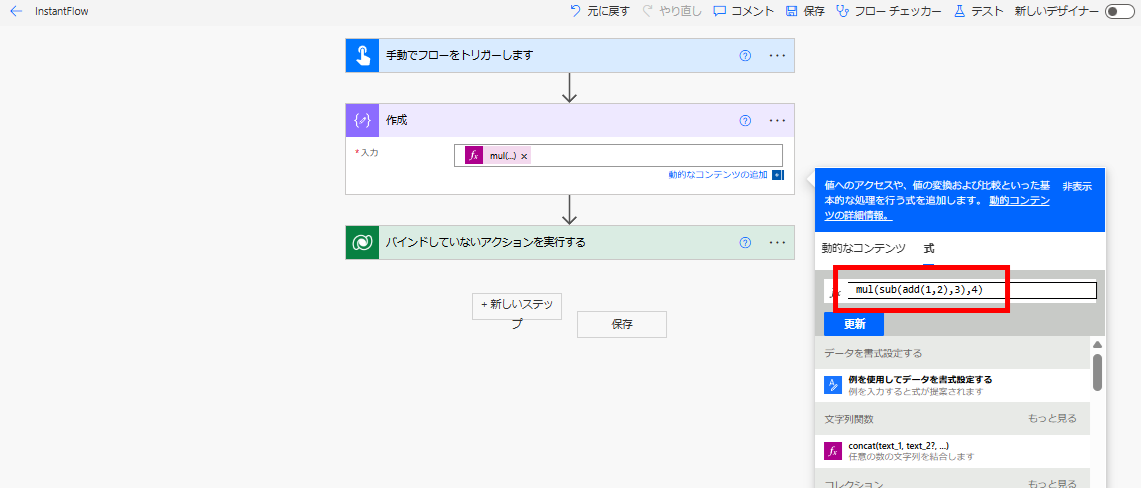The width and height of the screenshot is (1141, 488).
Task: Open コメント comments pane
Action: click(743, 11)
